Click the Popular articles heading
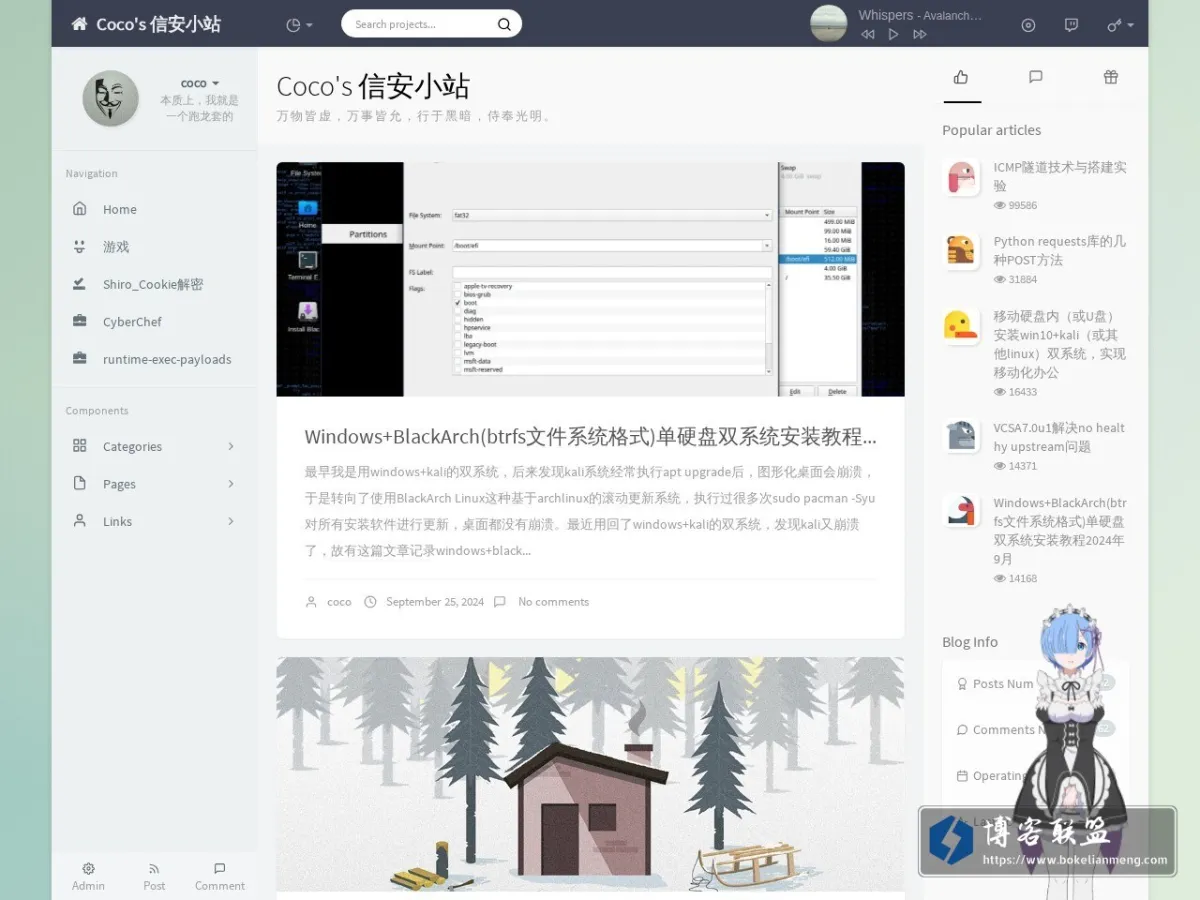The height and width of the screenshot is (900, 1200). coord(991,130)
